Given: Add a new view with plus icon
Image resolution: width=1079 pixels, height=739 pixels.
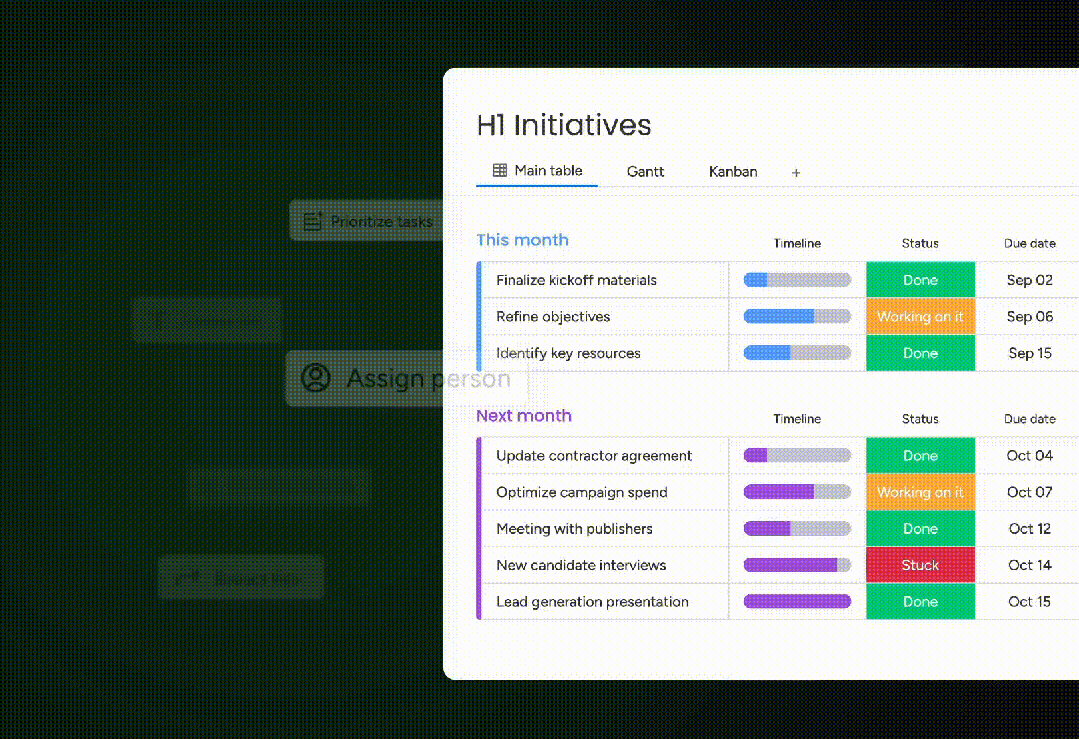Looking at the screenshot, I should (796, 173).
